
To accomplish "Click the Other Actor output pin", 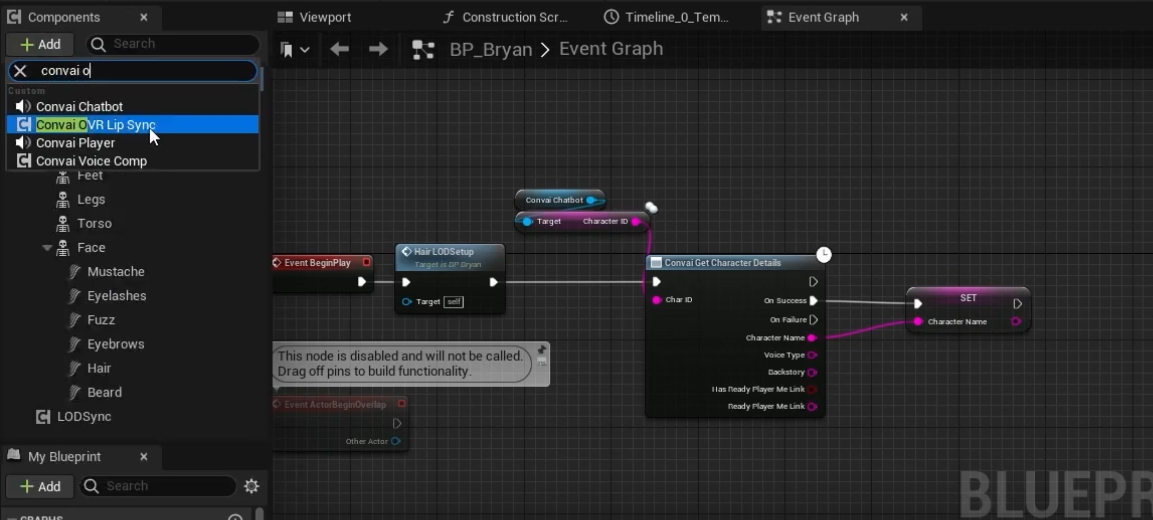I will point(396,441).
